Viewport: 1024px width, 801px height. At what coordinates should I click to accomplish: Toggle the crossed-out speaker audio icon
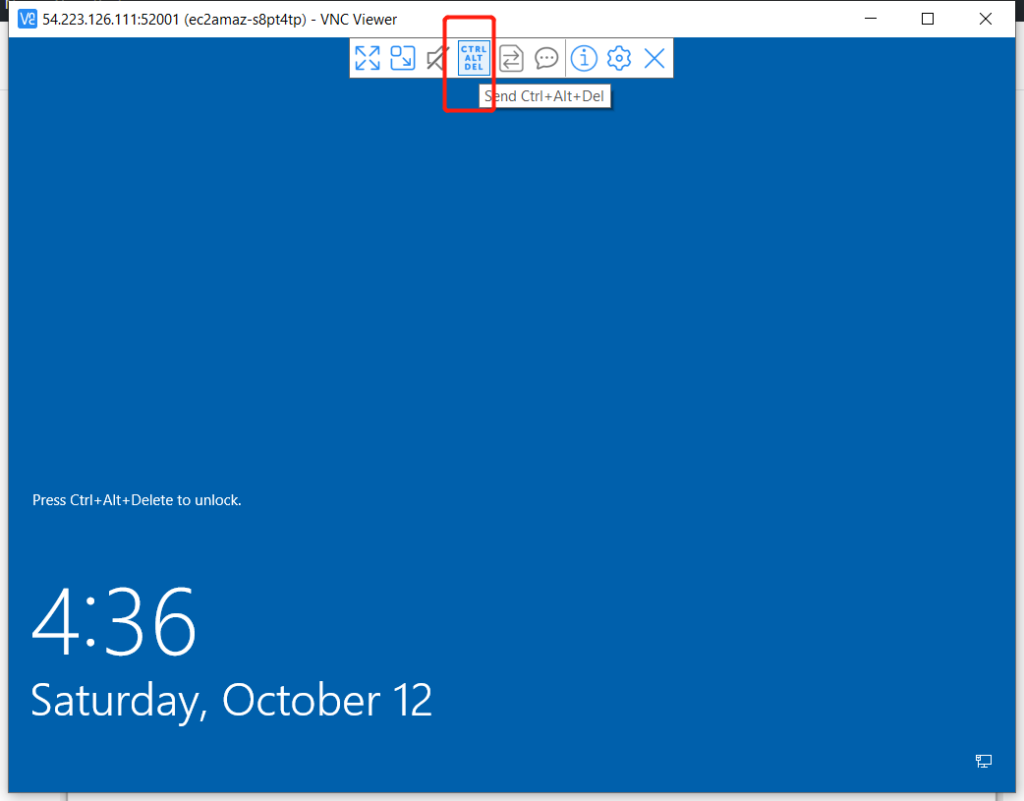[437, 59]
